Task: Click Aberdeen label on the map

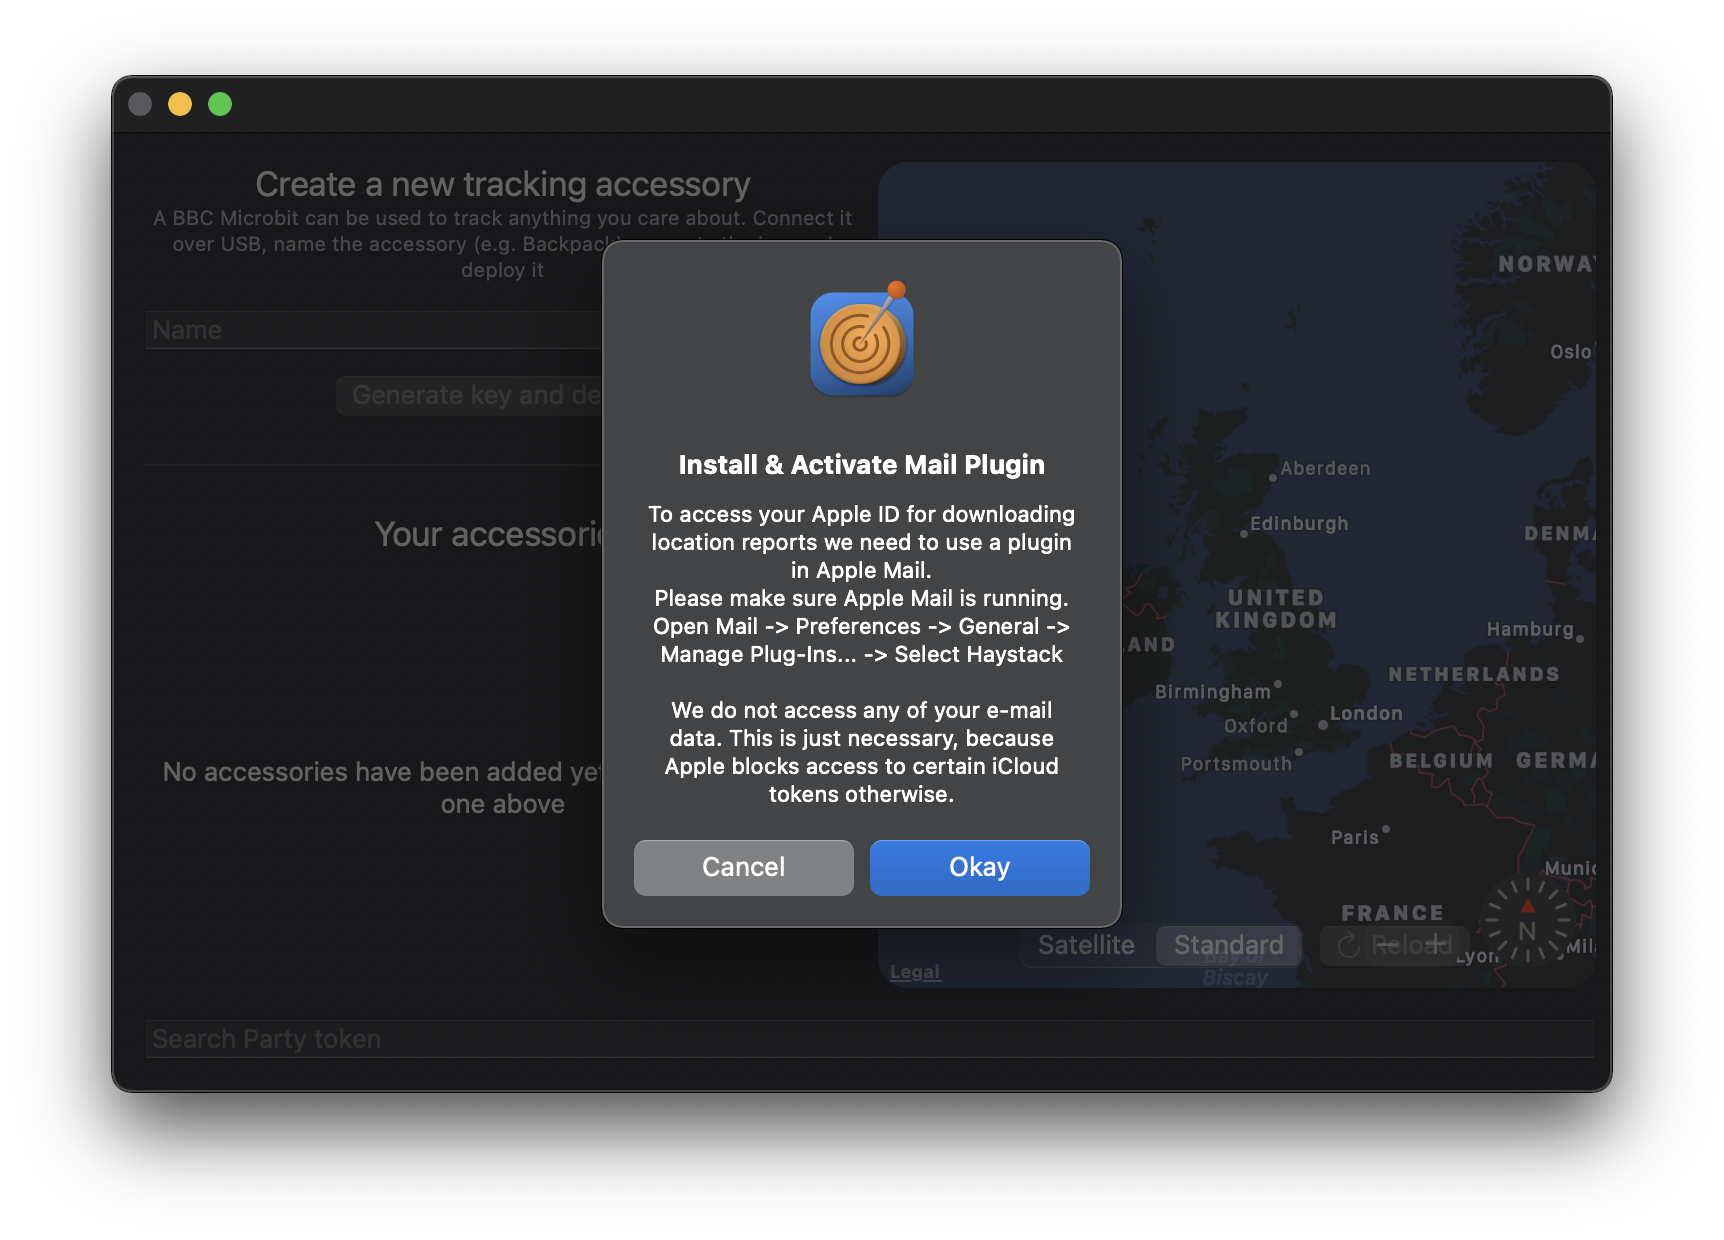Action: click(x=1325, y=468)
